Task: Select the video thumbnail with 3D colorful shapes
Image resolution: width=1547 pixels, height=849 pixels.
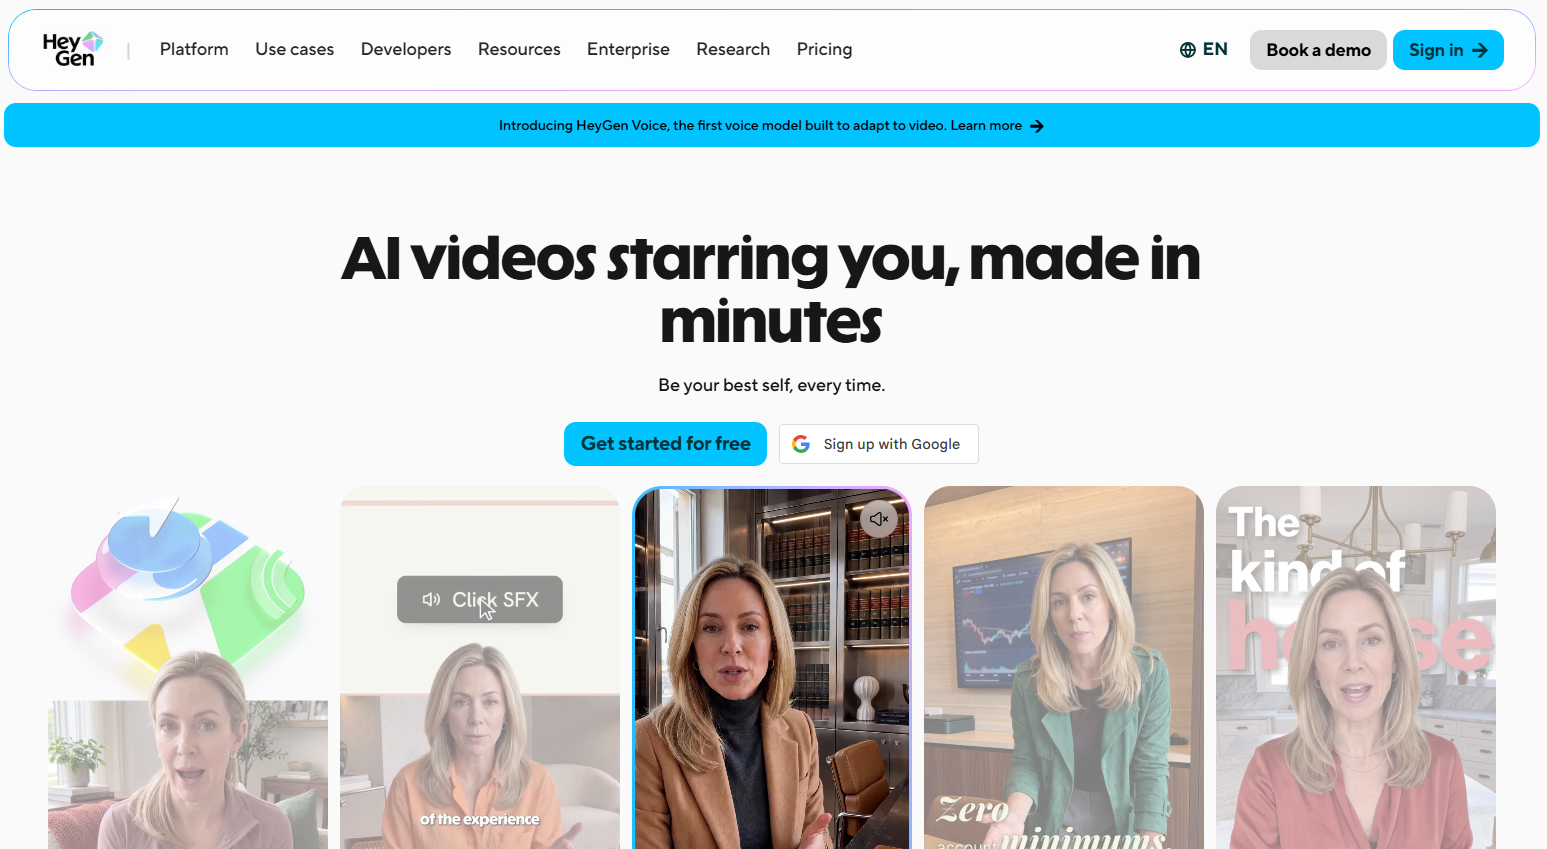Action: coord(188,668)
